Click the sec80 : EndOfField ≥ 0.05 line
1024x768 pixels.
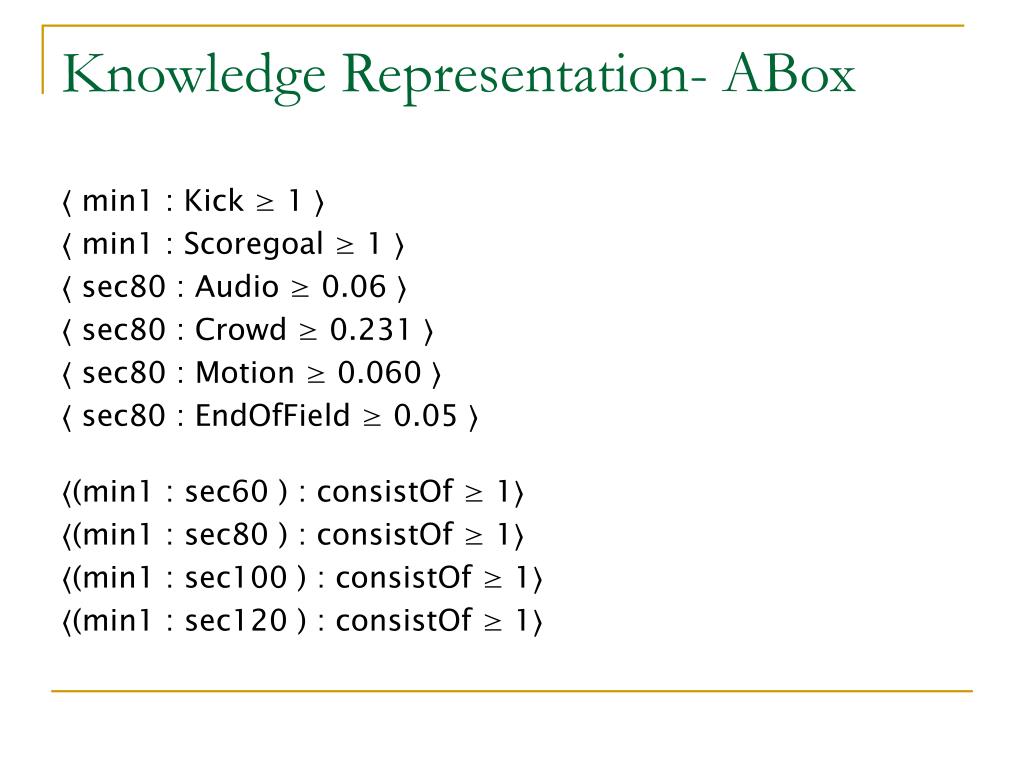pos(270,416)
